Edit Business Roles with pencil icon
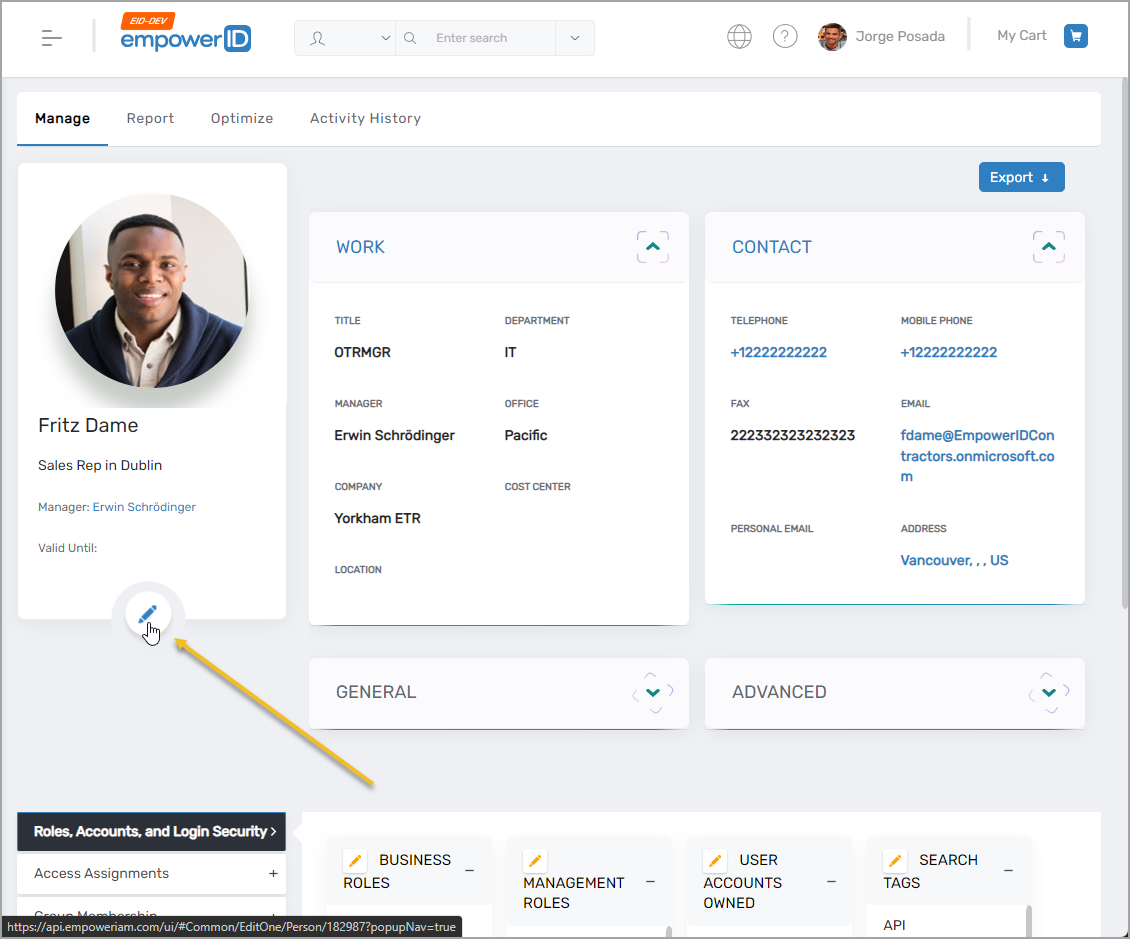Image resolution: width=1130 pixels, height=939 pixels. point(355,861)
